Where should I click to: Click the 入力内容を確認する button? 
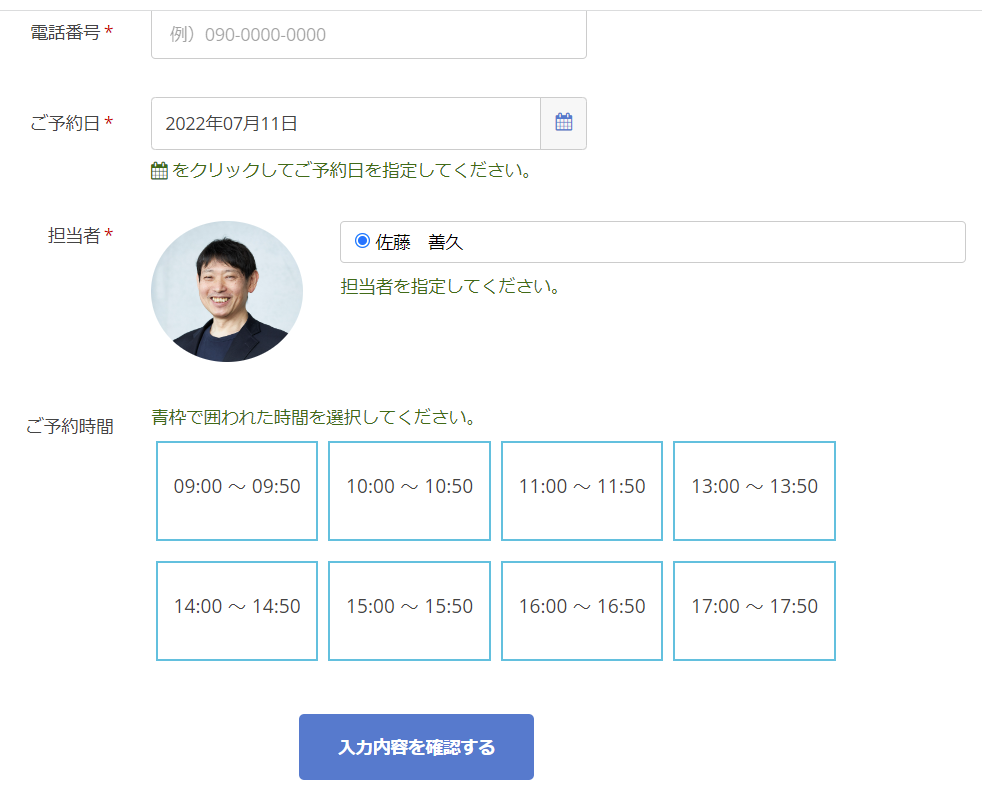tap(416, 747)
